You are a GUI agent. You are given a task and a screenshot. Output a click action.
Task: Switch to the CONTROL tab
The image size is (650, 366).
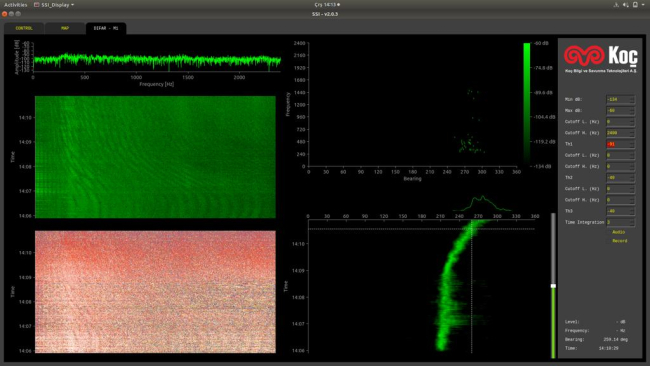[24, 28]
